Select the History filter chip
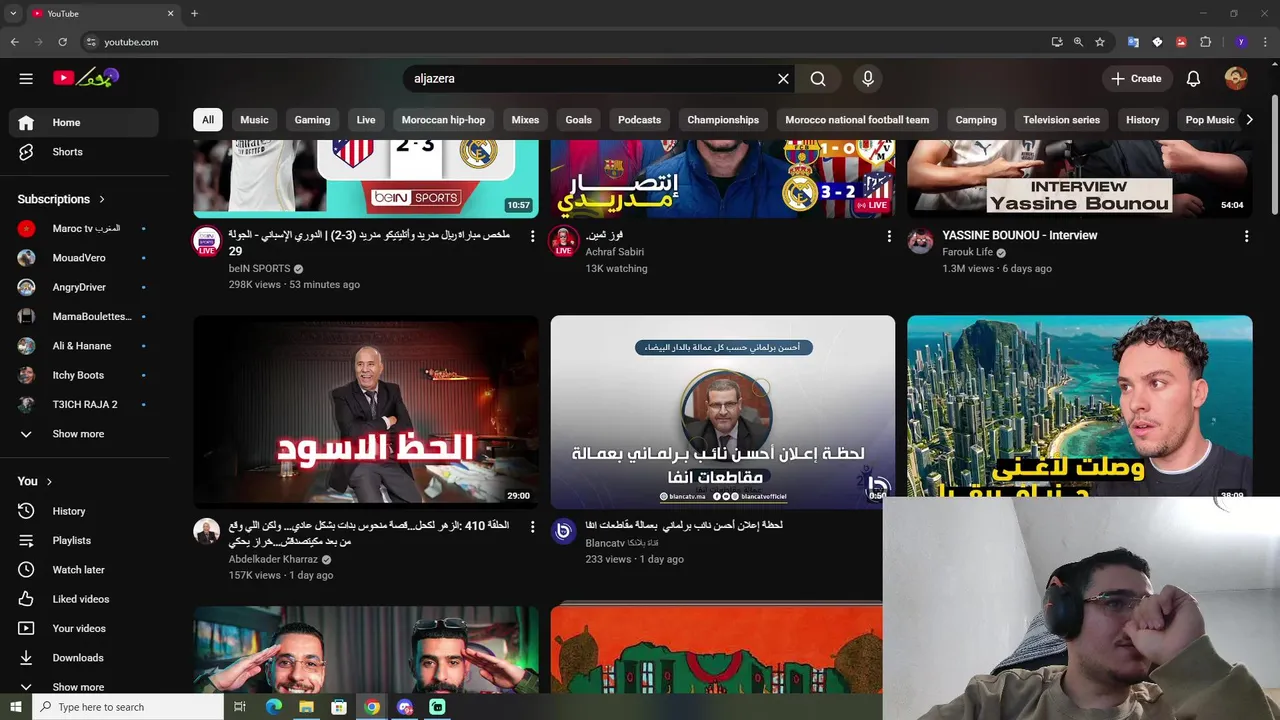Image resolution: width=1280 pixels, height=720 pixels. pyautogui.click(x=1142, y=120)
